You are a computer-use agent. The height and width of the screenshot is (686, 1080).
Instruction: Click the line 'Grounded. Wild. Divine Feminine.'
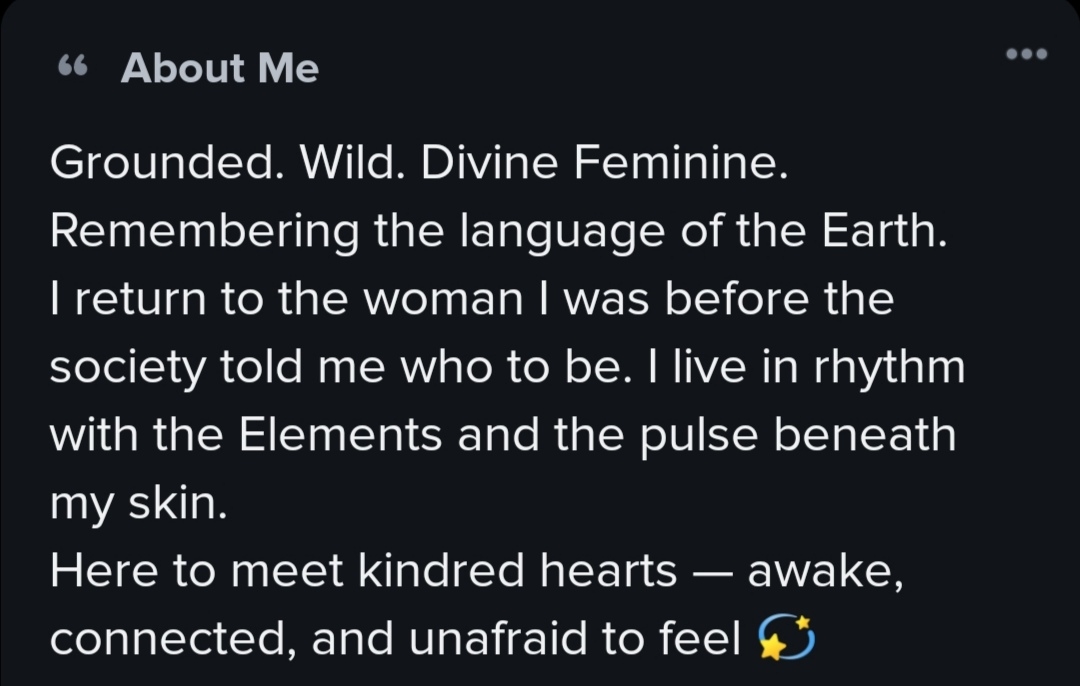420,165
